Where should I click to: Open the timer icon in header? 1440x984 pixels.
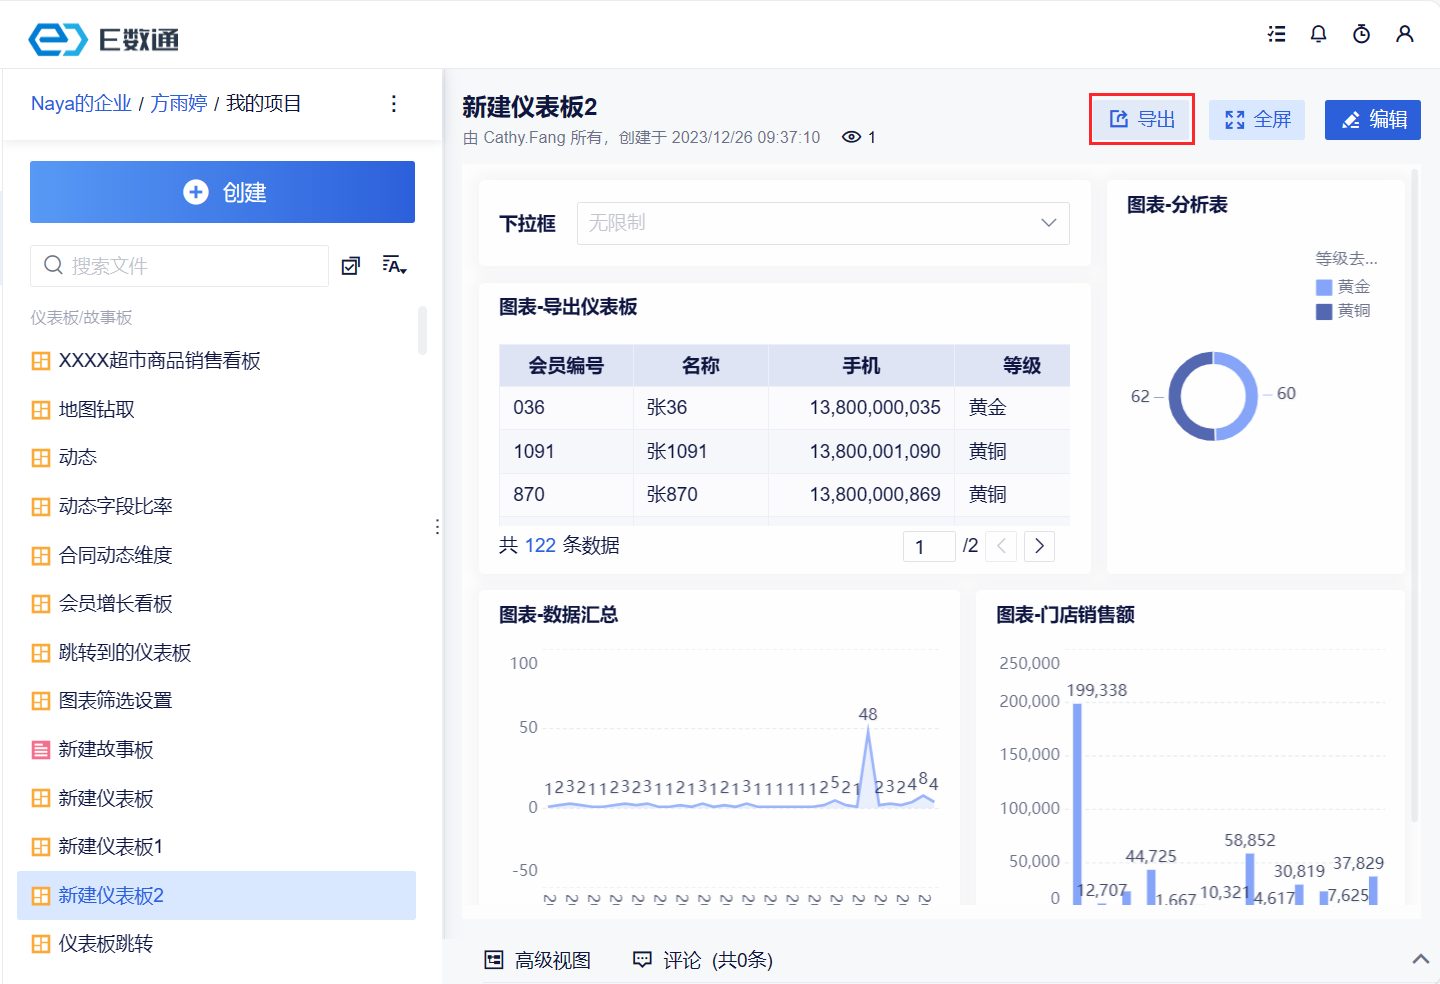(x=1361, y=34)
